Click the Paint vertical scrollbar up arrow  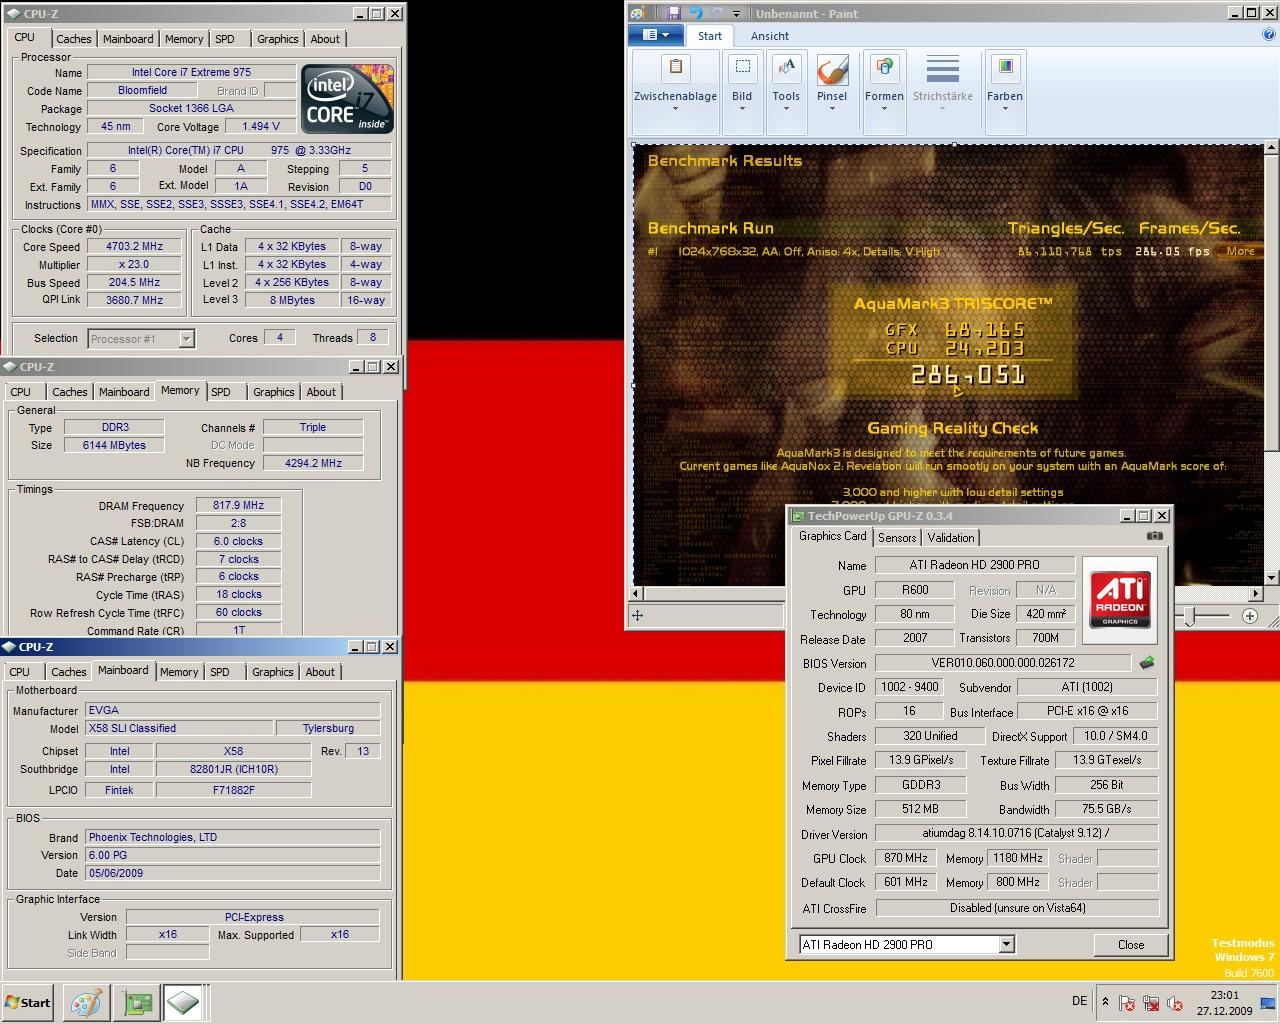(1271, 148)
